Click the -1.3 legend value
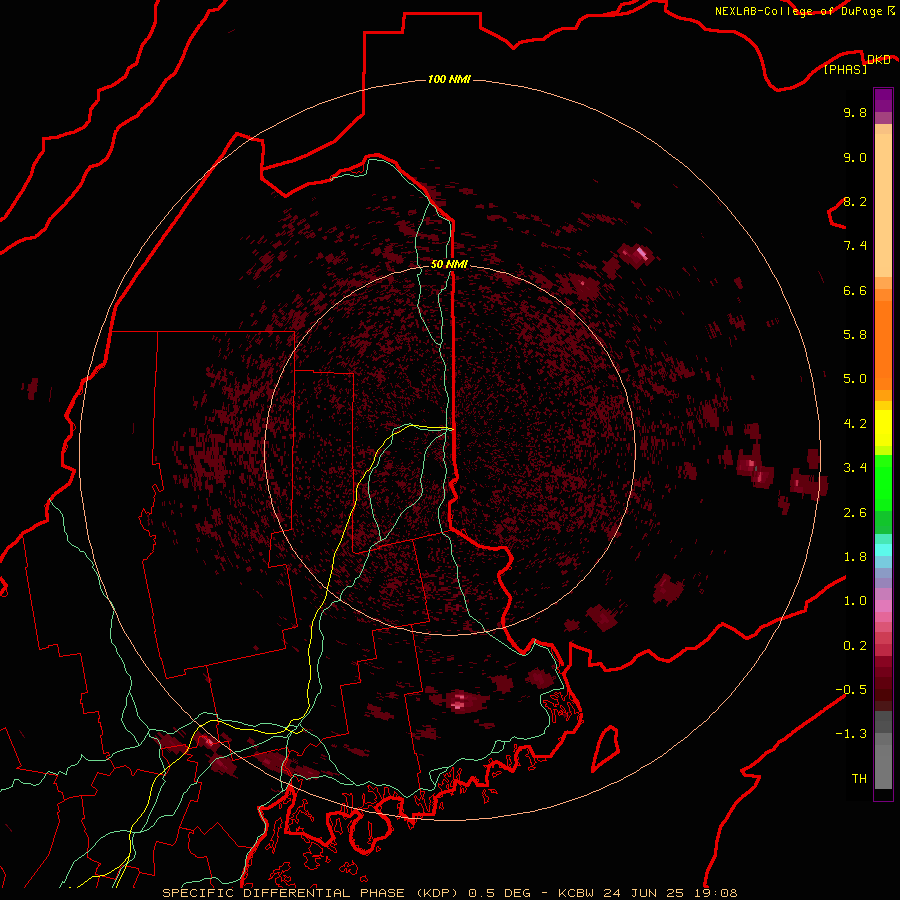The image size is (900, 900). (x=851, y=734)
